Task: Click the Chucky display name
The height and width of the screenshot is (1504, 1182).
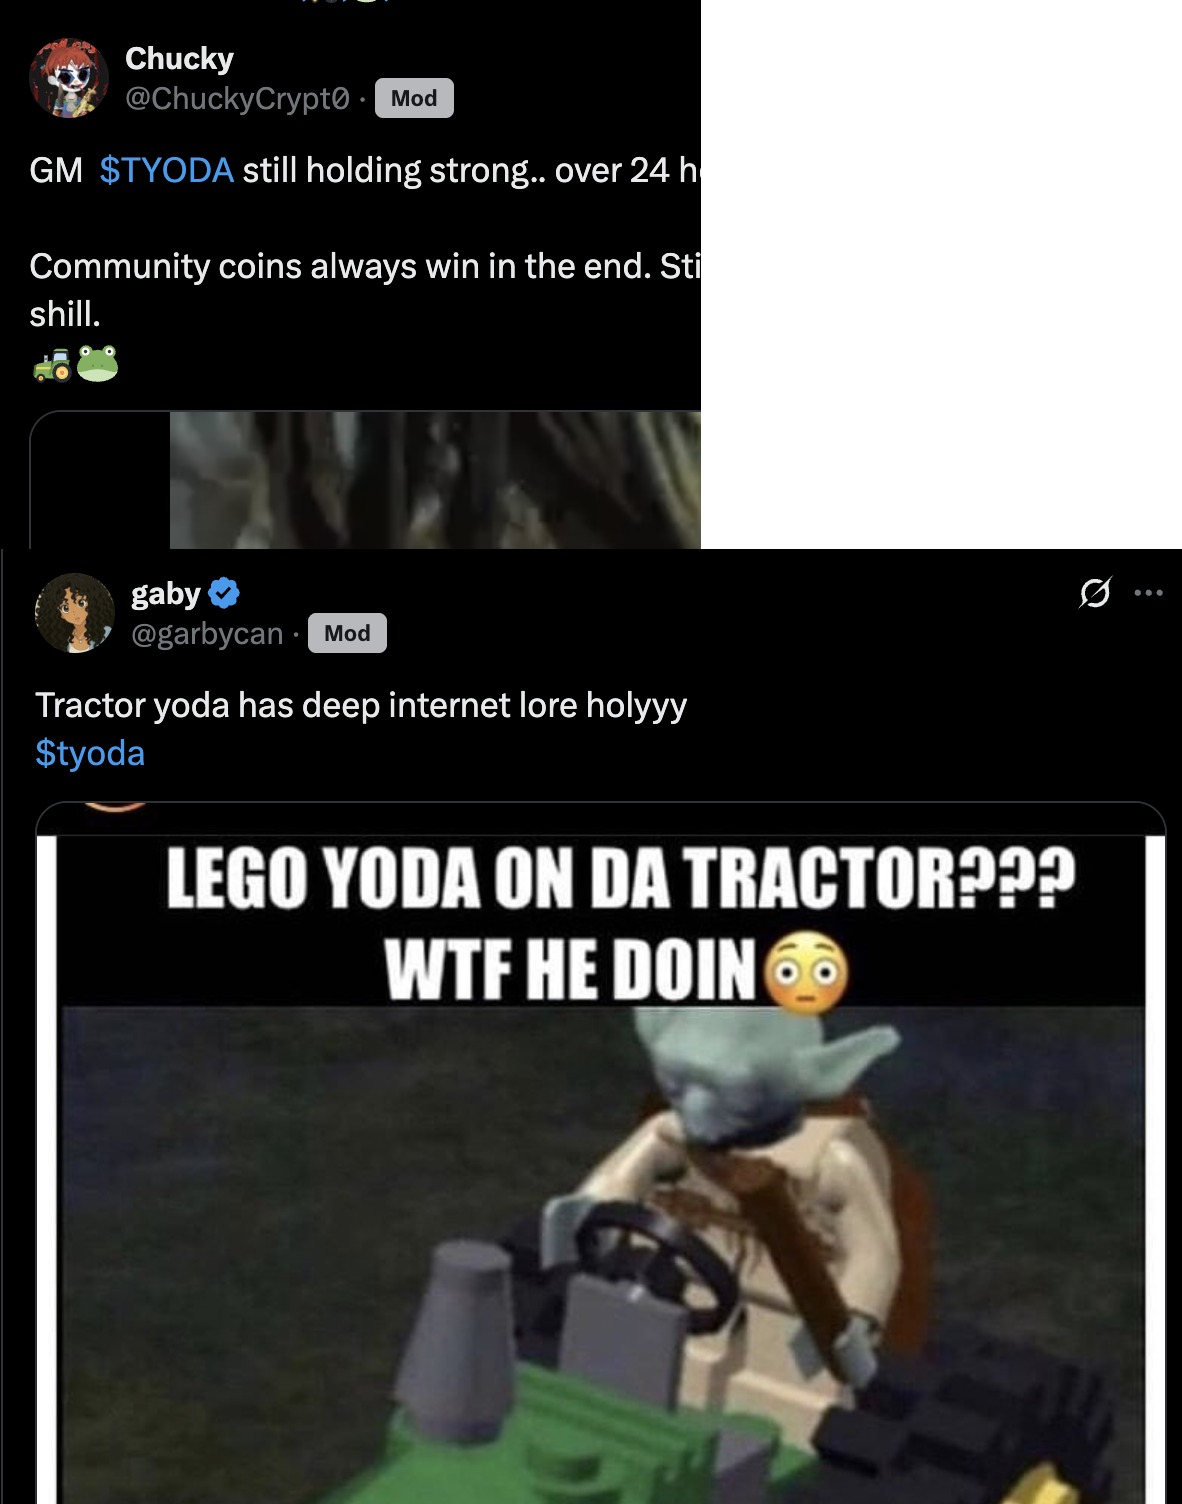Action: 179,59
